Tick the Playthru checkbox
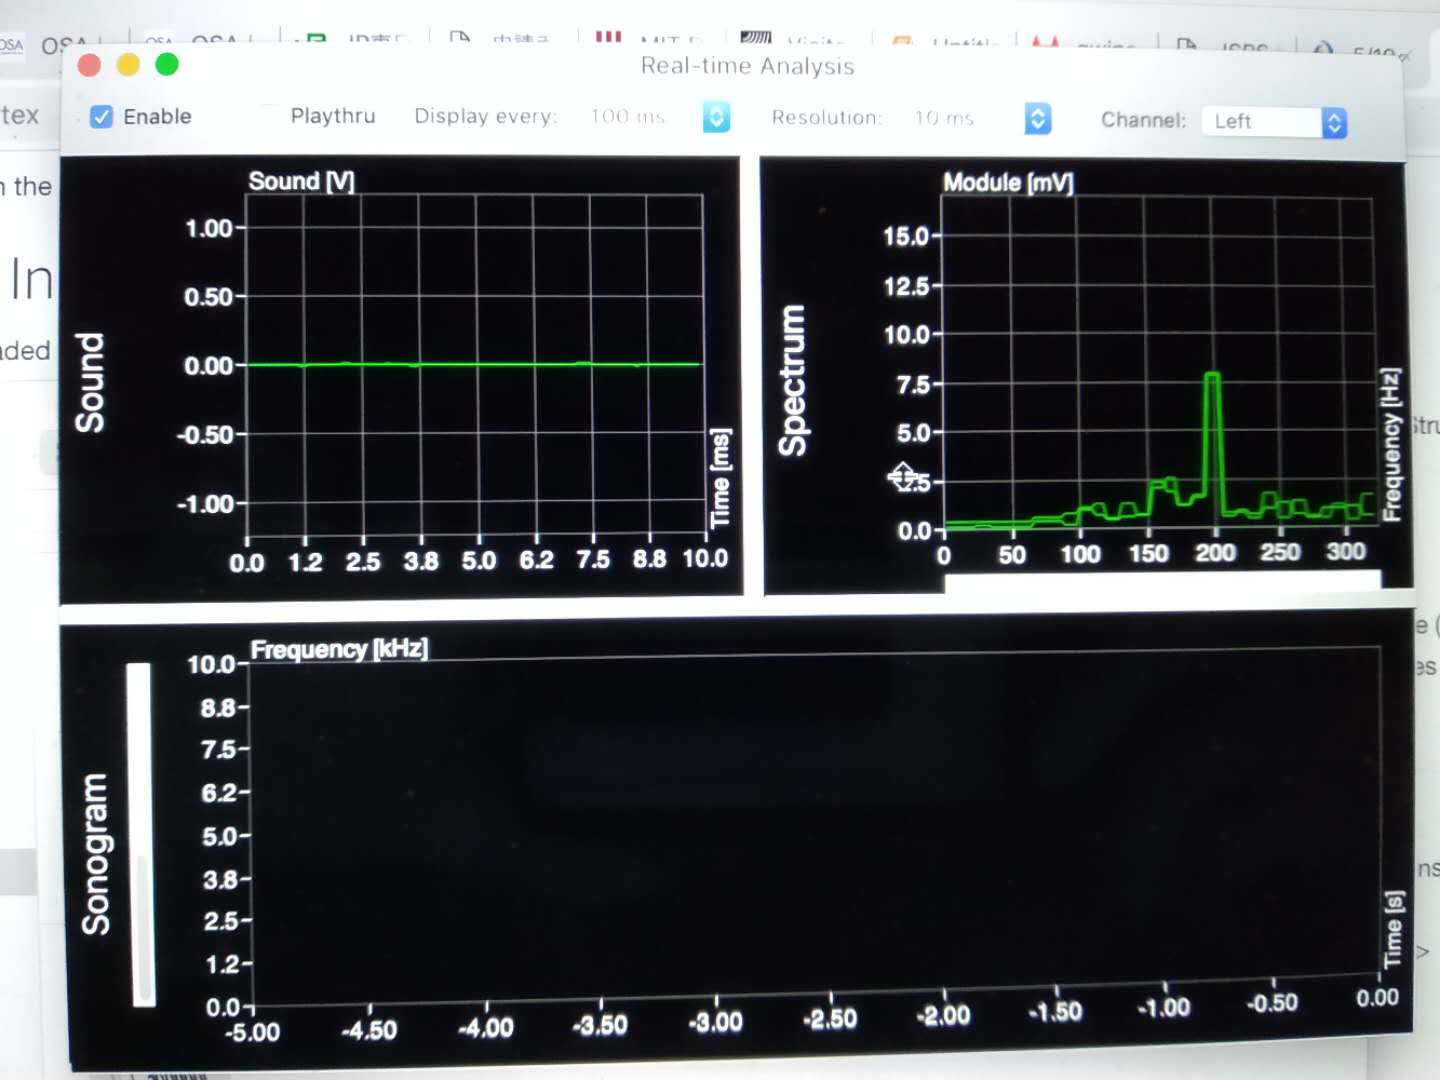Image resolution: width=1440 pixels, height=1080 pixels. [x=269, y=116]
